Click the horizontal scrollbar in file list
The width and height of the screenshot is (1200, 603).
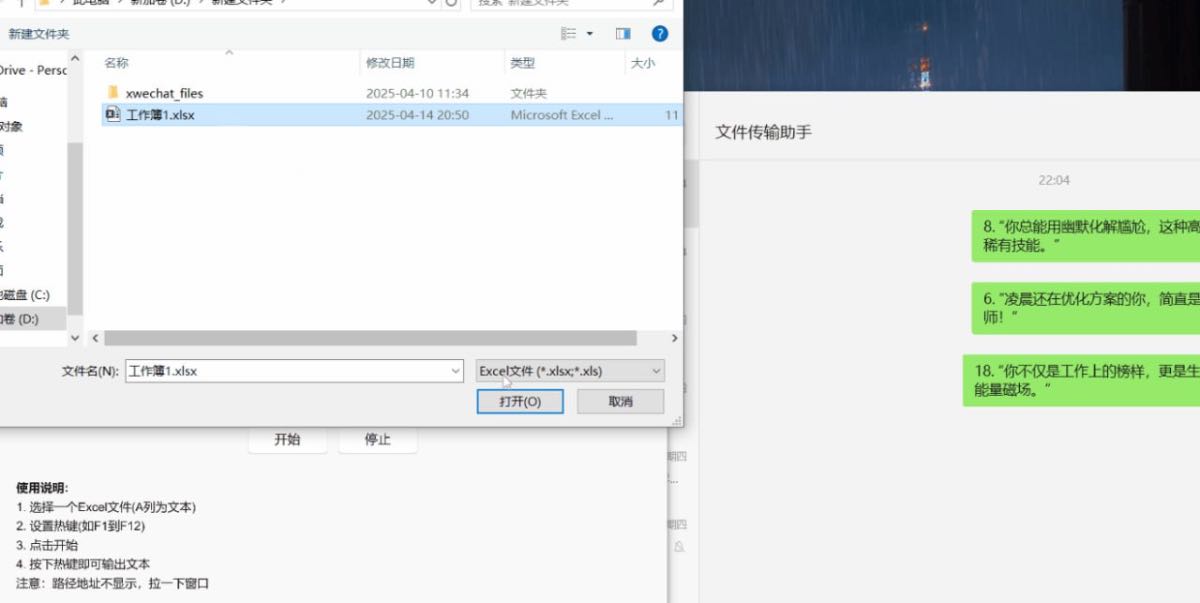tap(370, 339)
